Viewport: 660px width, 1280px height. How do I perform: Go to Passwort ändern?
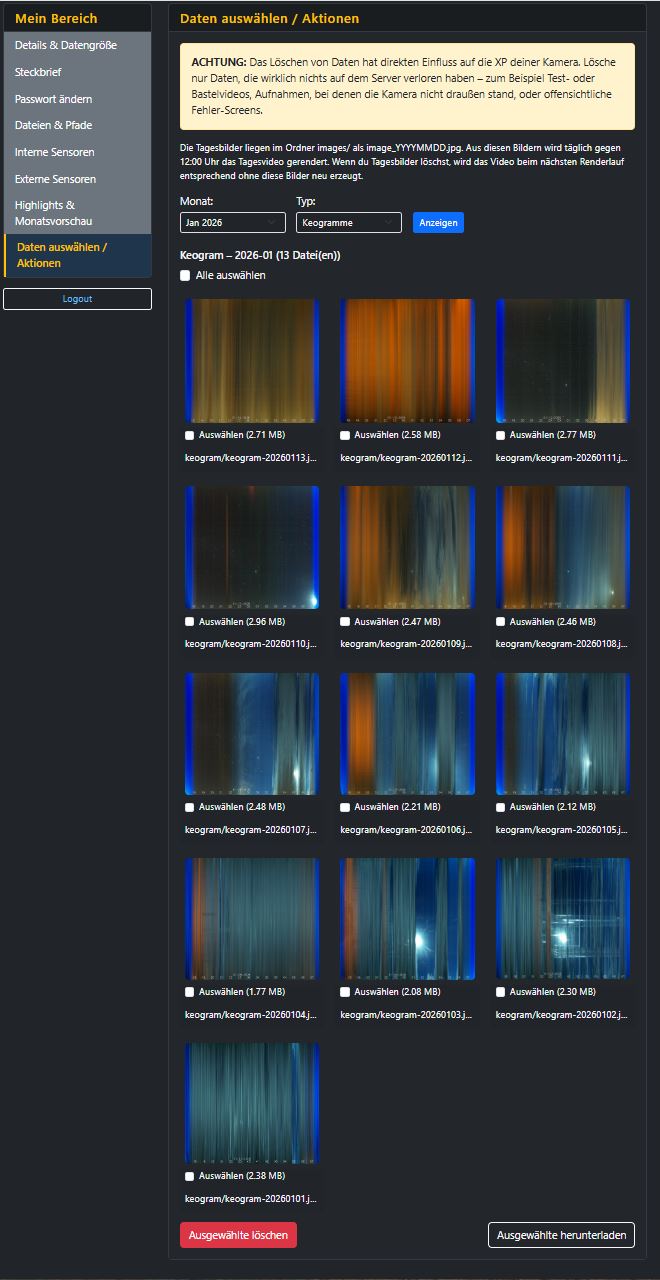coord(77,99)
